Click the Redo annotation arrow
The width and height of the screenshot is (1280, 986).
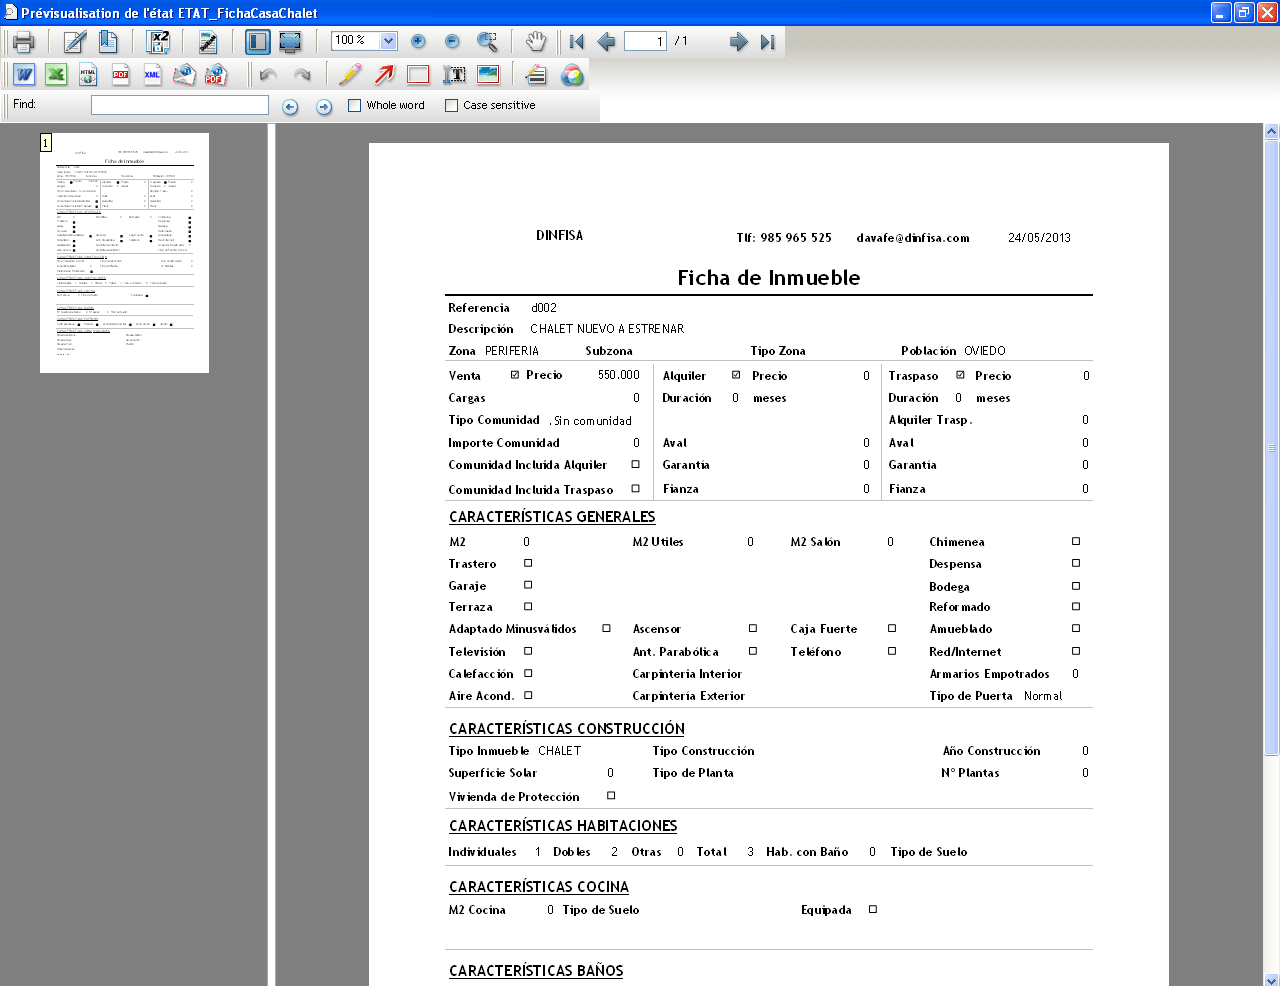point(302,75)
